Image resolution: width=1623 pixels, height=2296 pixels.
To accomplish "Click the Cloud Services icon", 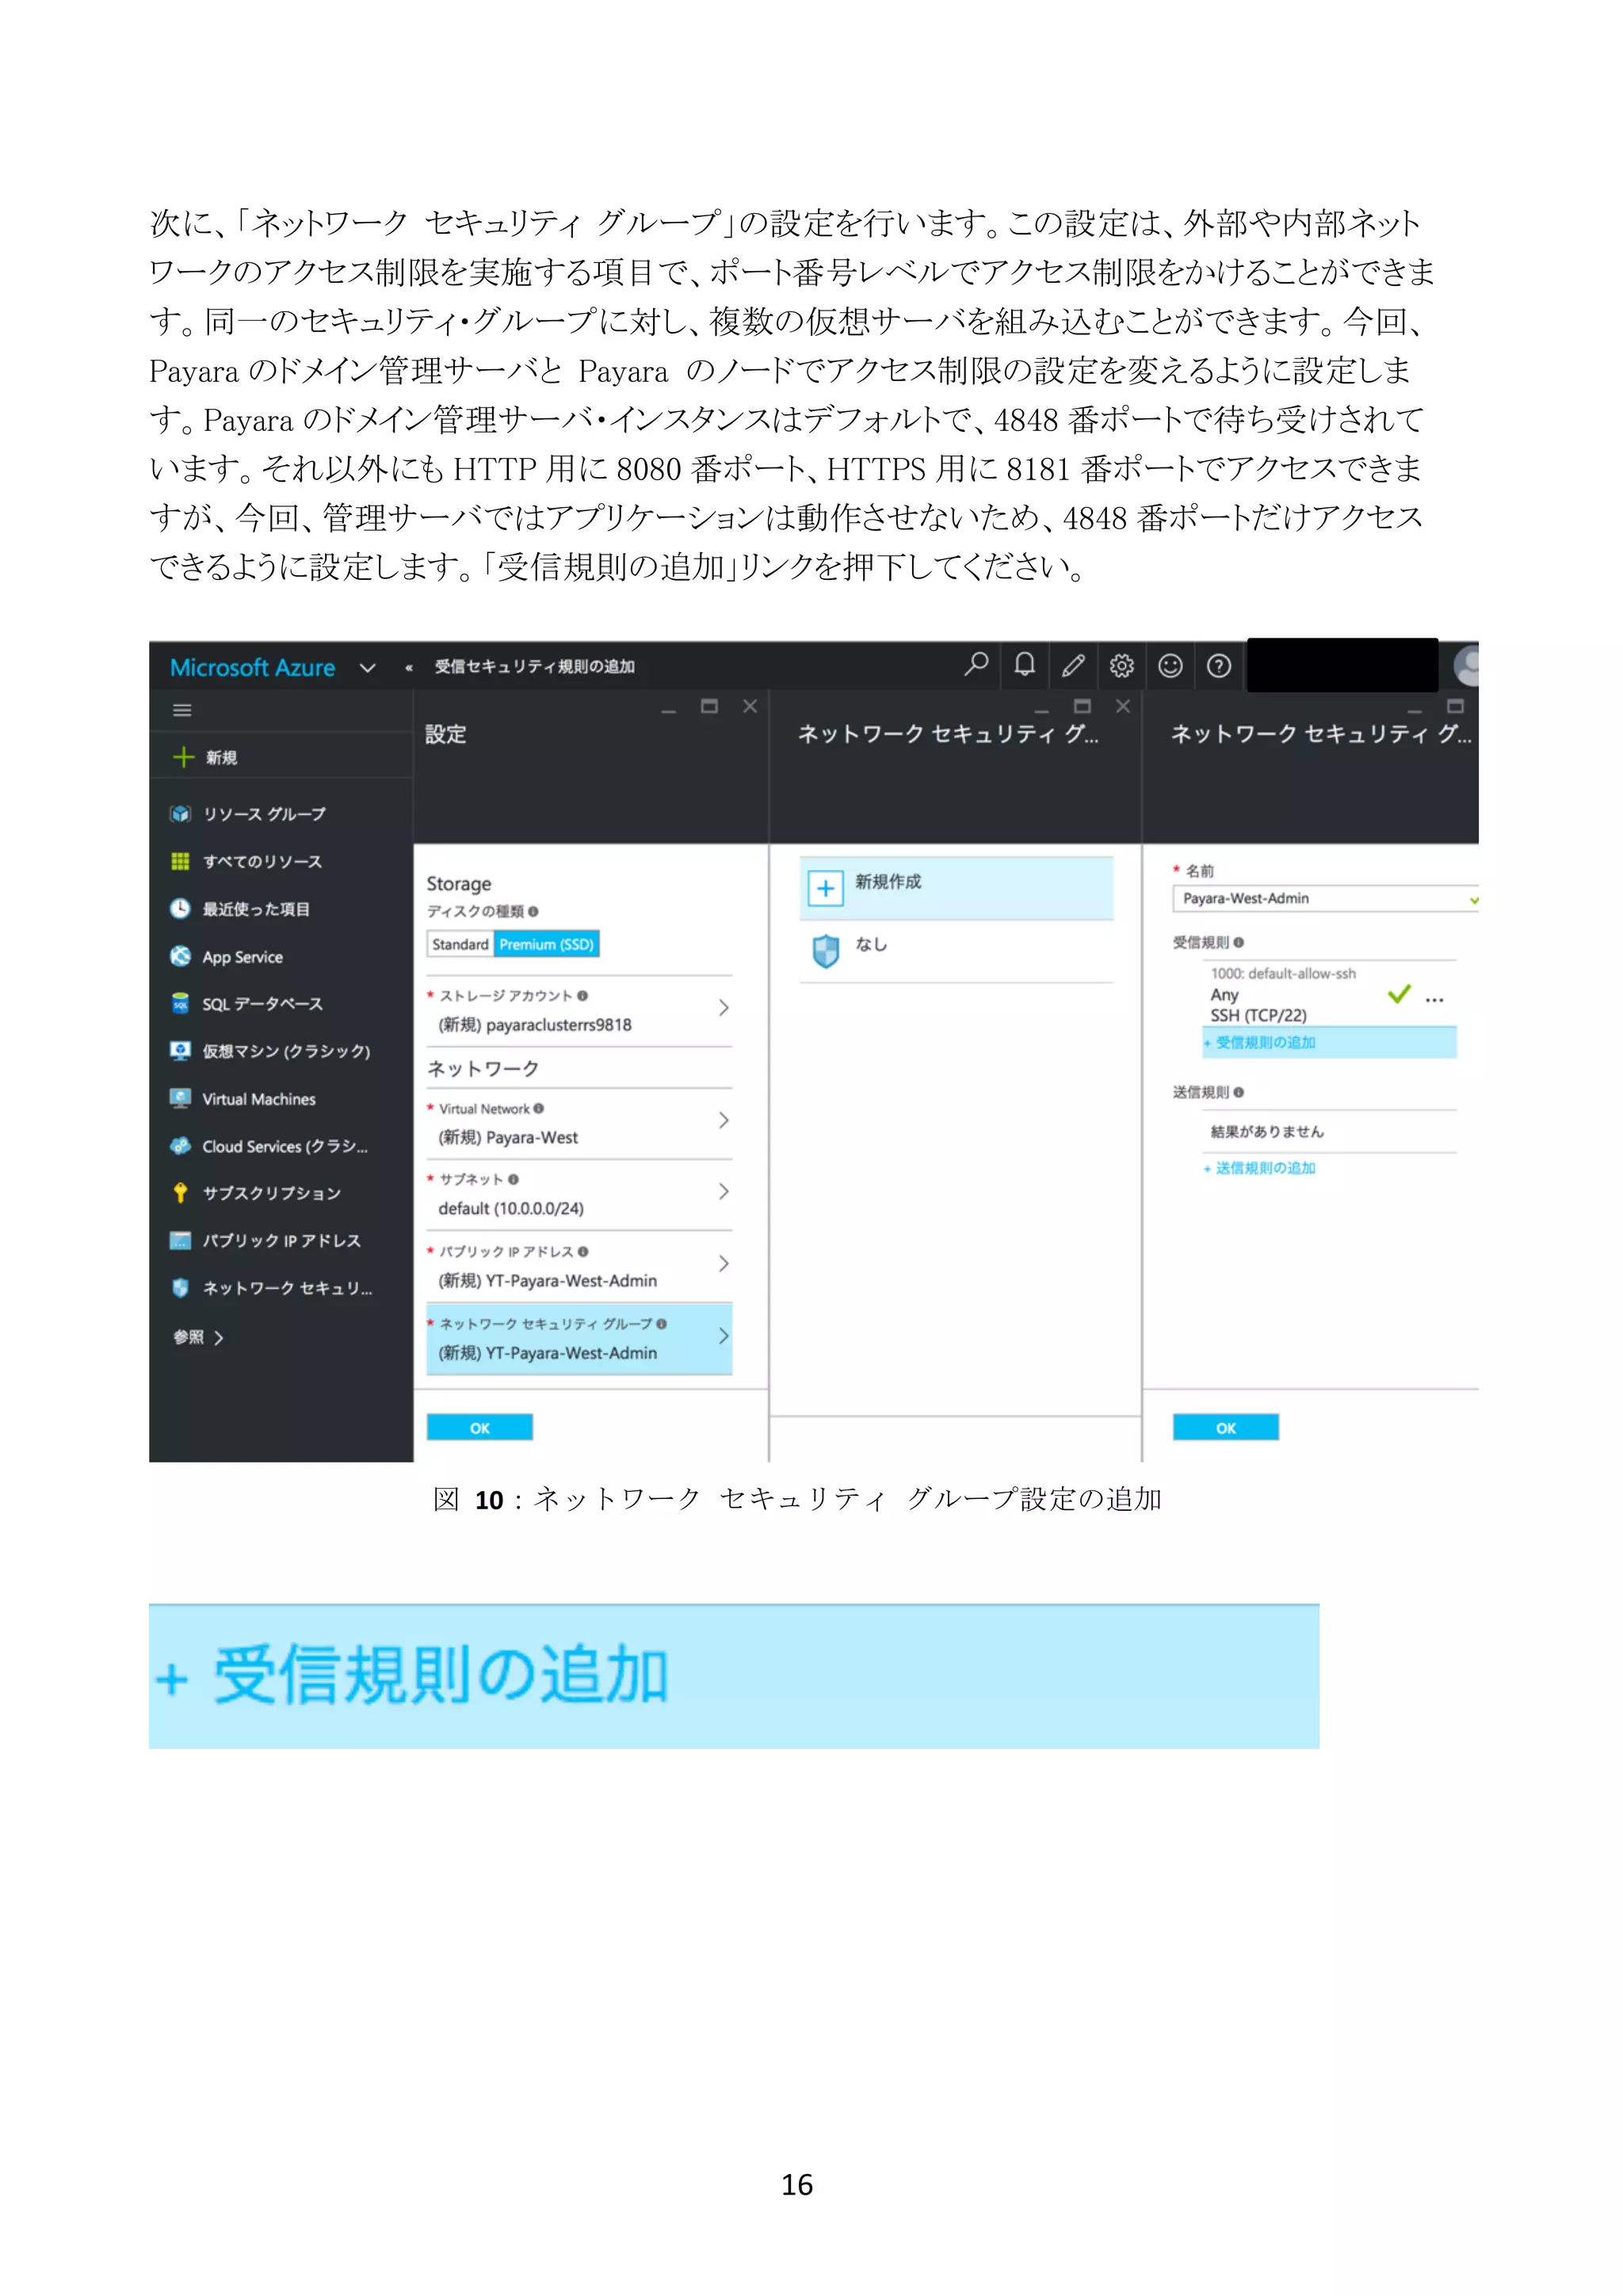I will point(180,1146).
